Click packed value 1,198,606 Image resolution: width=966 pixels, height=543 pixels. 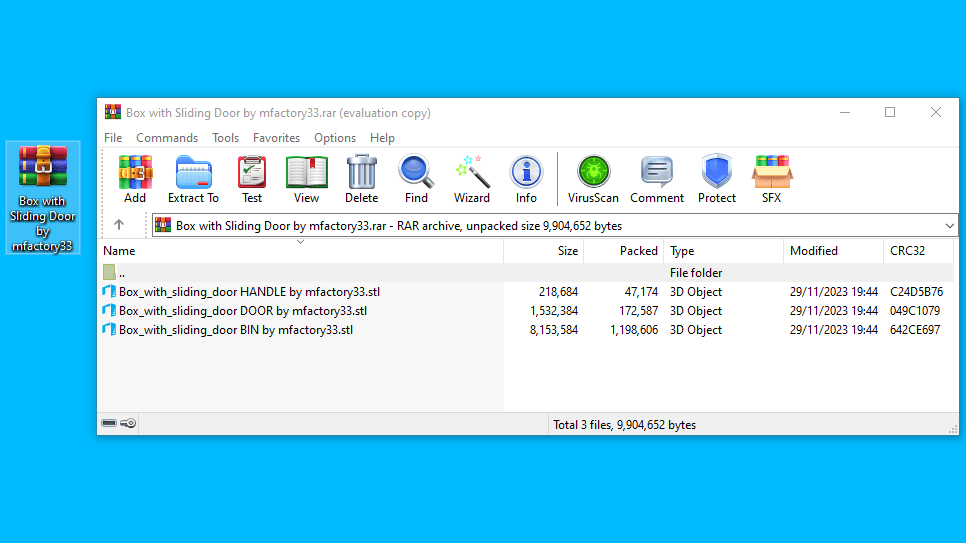pyautogui.click(x=634, y=330)
